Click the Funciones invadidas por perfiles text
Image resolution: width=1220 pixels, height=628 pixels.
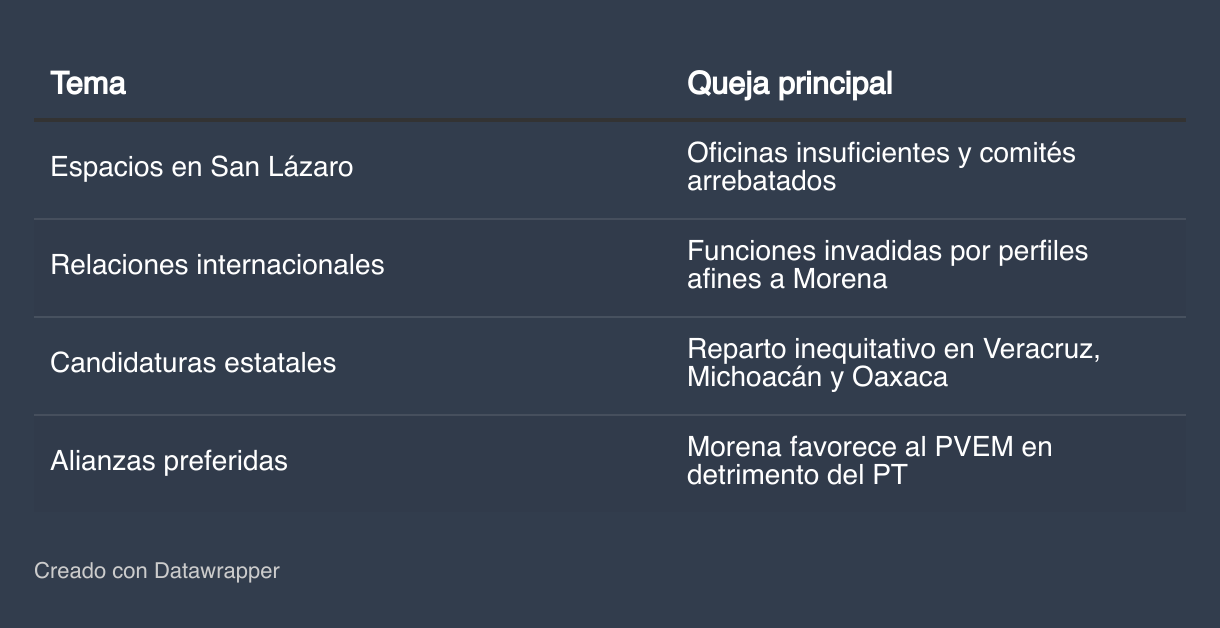pyautogui.click(x=887, y=251)
